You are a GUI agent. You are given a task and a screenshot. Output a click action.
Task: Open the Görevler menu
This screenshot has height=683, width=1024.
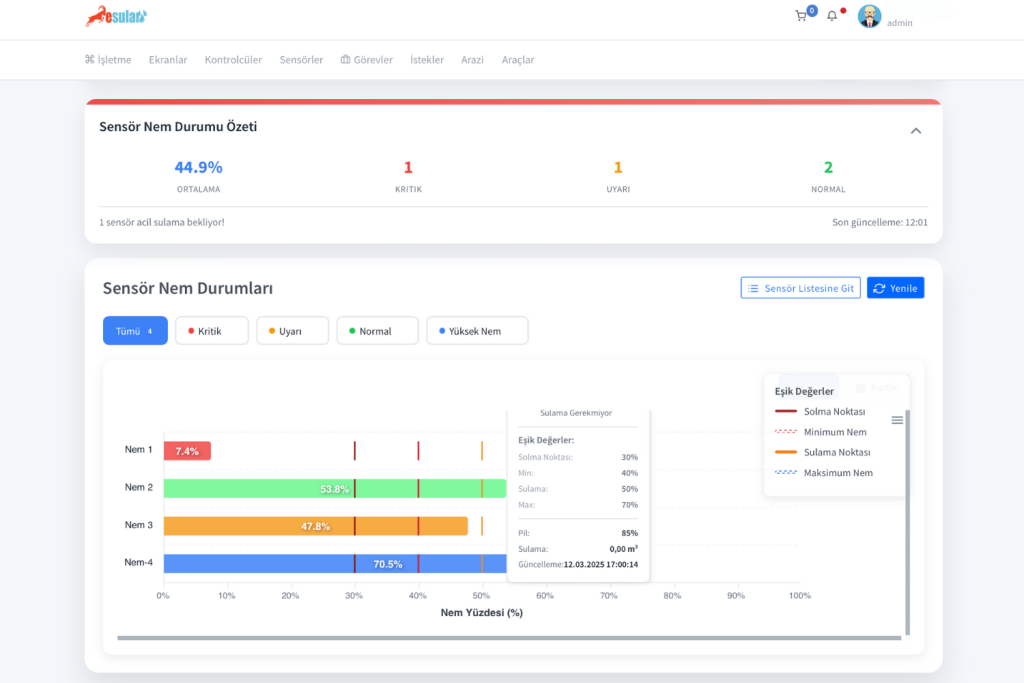[366, 60]
